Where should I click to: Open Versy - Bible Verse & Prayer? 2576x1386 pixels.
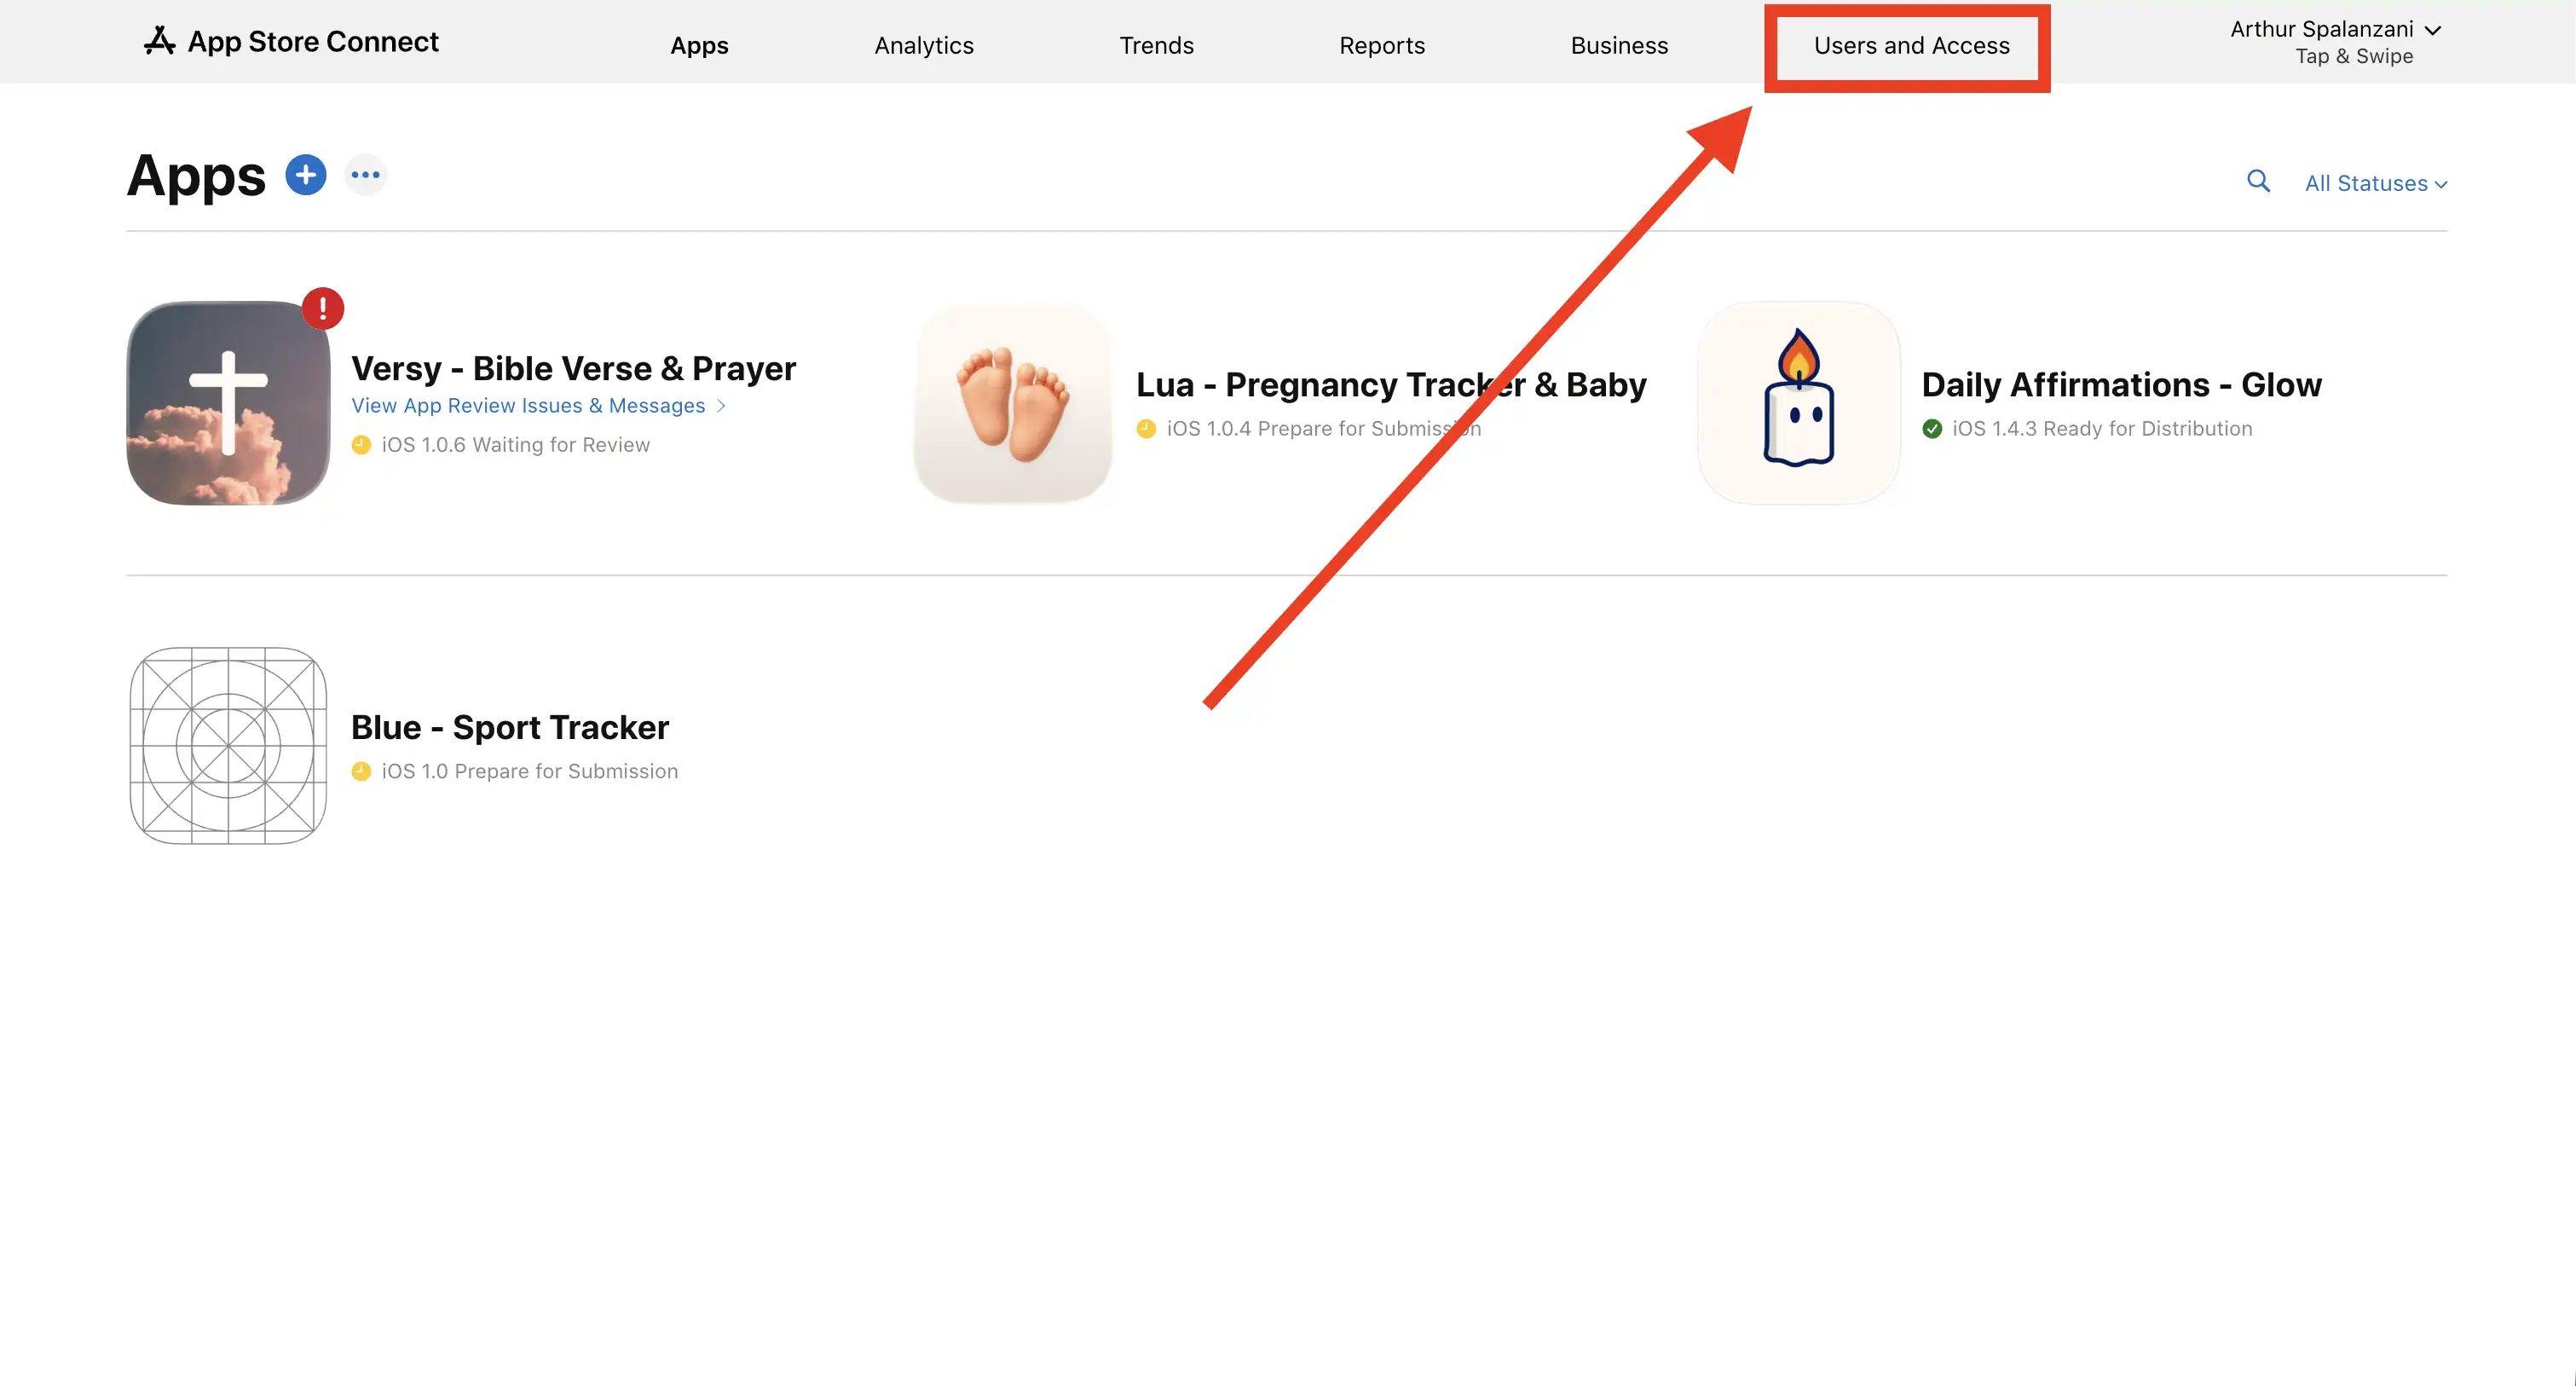coord(573,368)
